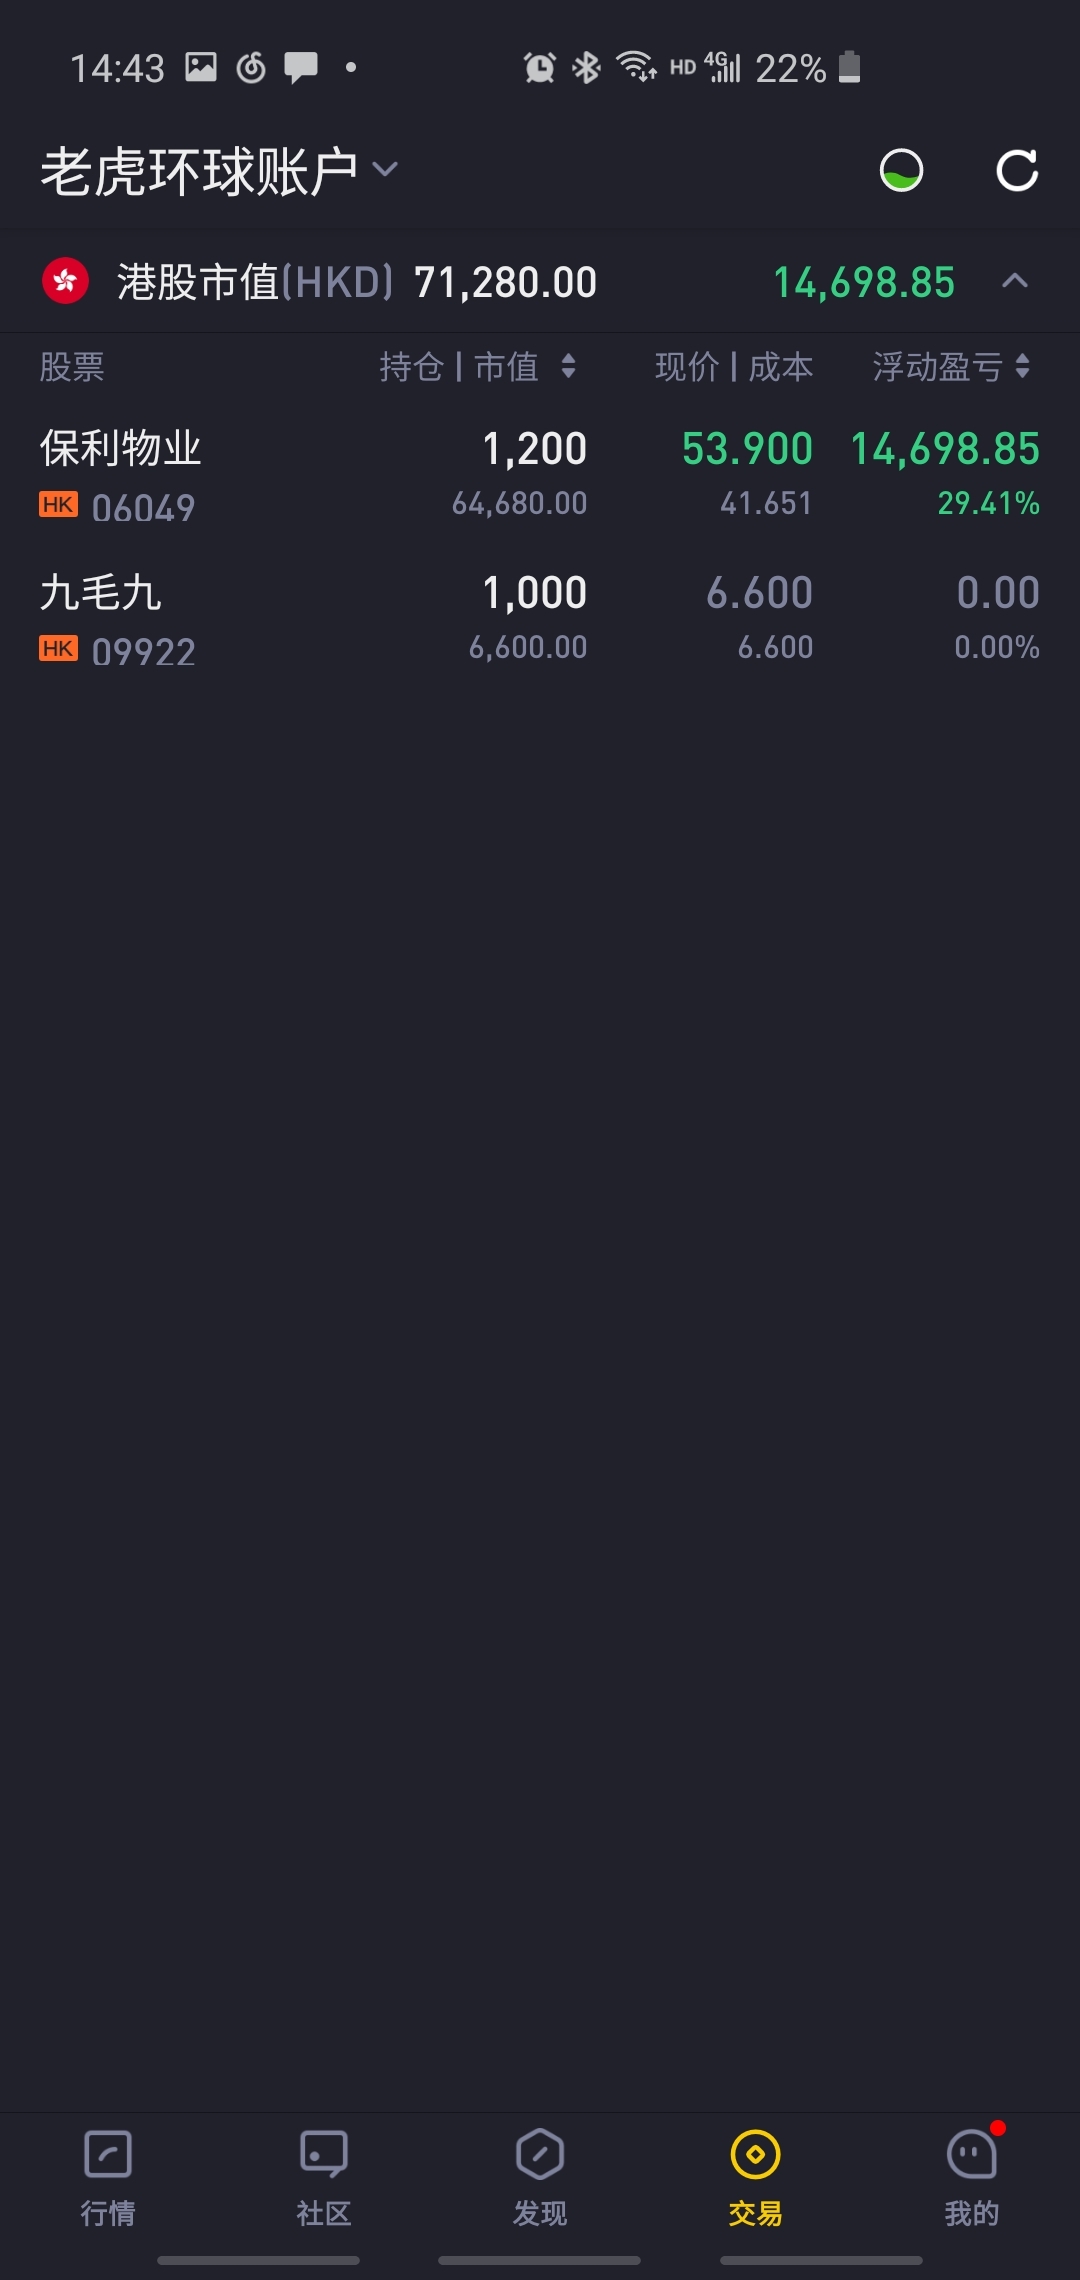Tap the Hong Kong flag icon
Viewport: 1080px width, 2280px height.
click(x=66, y=282)
